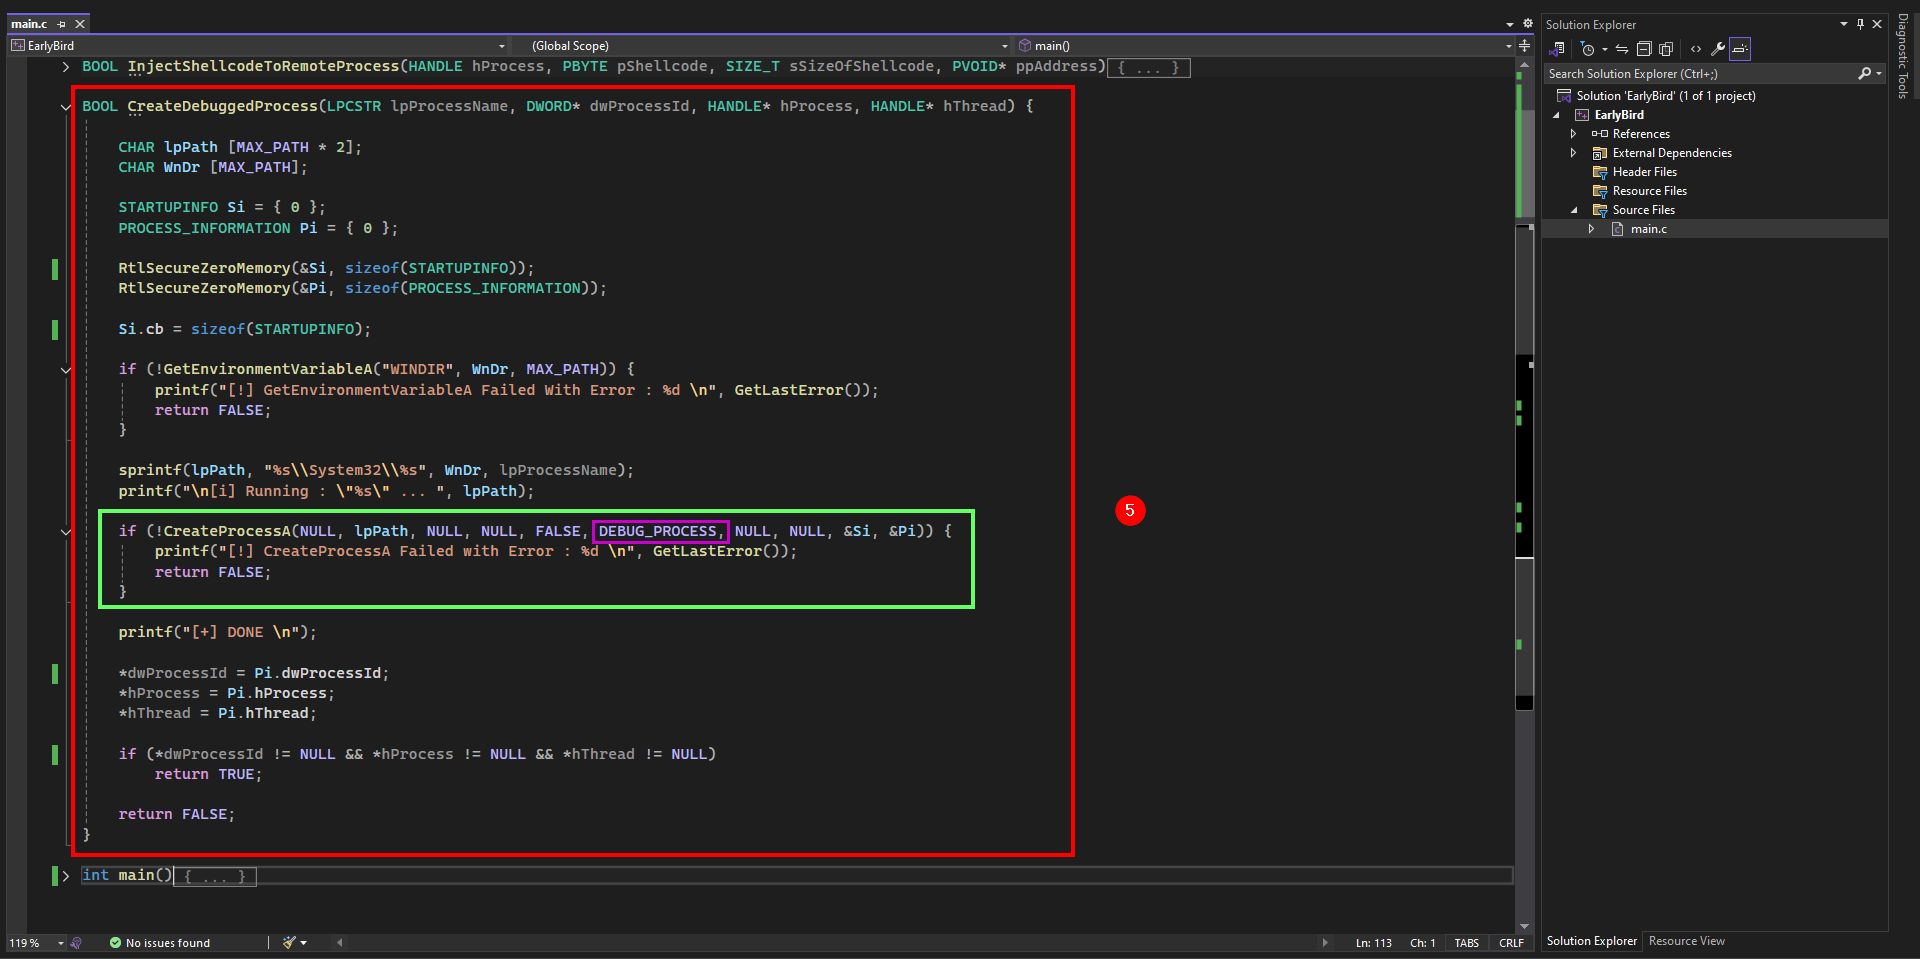
Task: Click the Show All Files icon
Action: [1666, 49]
